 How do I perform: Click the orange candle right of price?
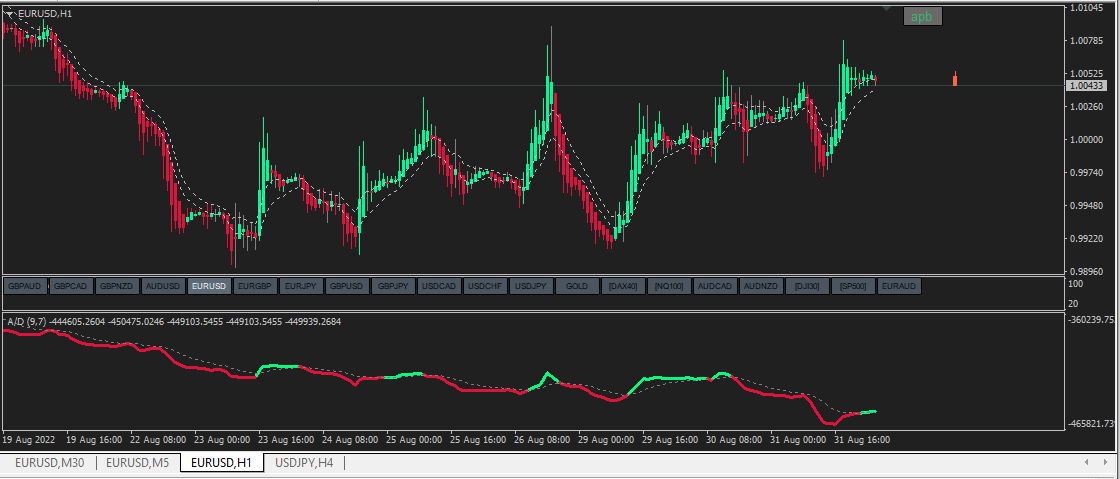(955, 79)
